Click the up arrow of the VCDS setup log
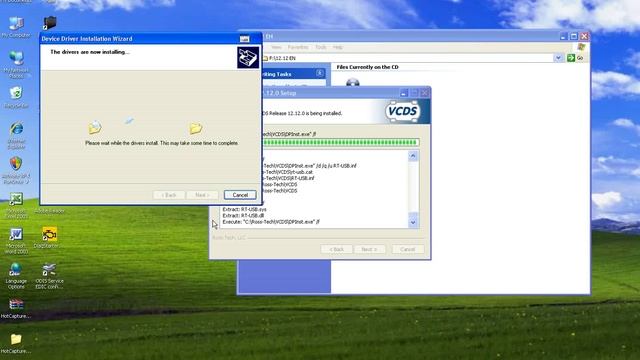 tap(413, 156)
